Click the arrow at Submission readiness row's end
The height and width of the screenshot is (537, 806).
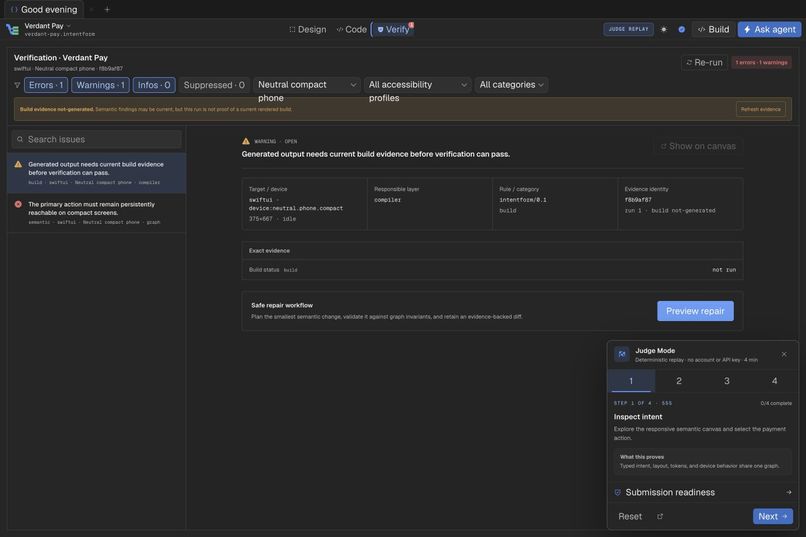tap(789, 492)
